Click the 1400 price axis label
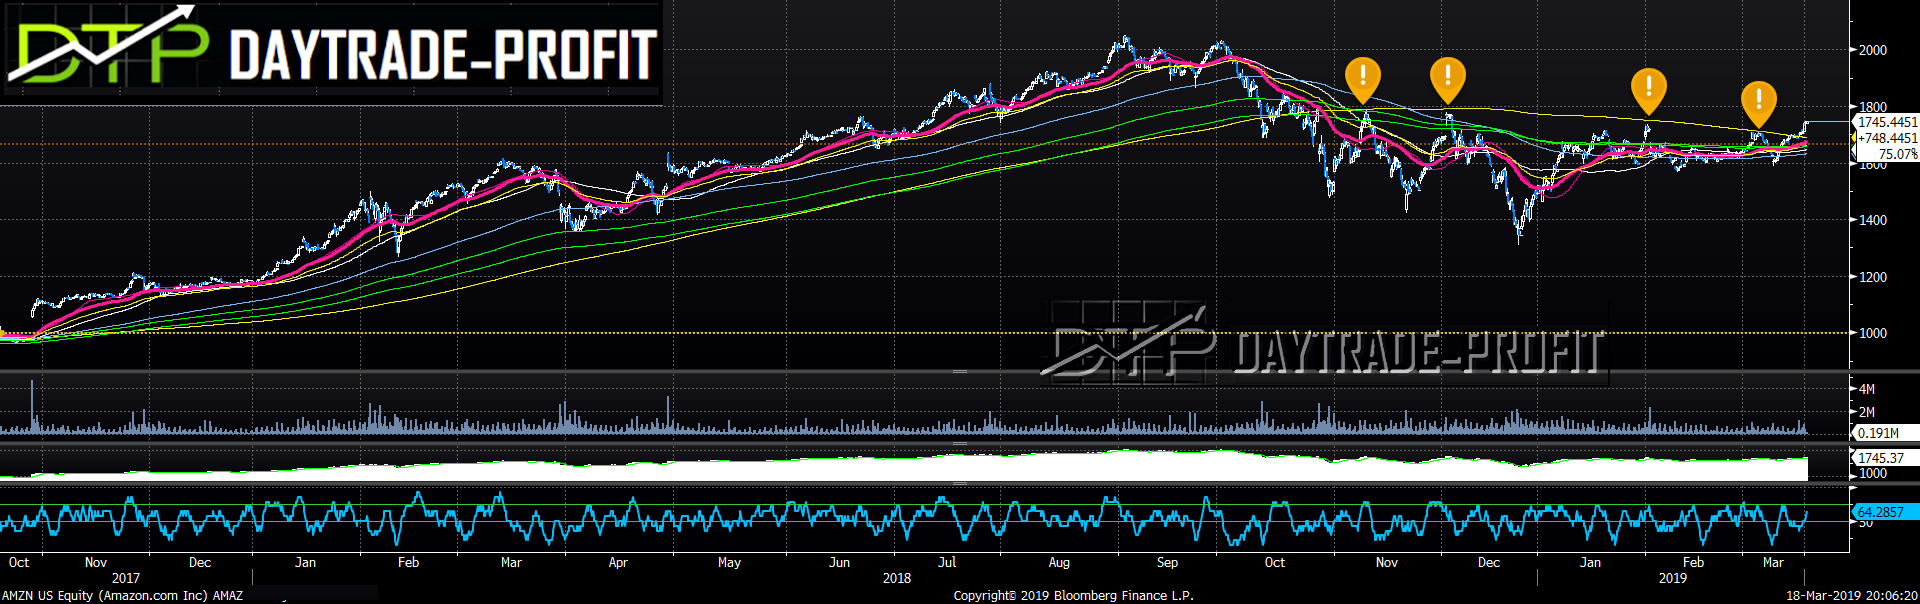The width and height of the screenshot is (1920, 604). [x=1873, y=220]
